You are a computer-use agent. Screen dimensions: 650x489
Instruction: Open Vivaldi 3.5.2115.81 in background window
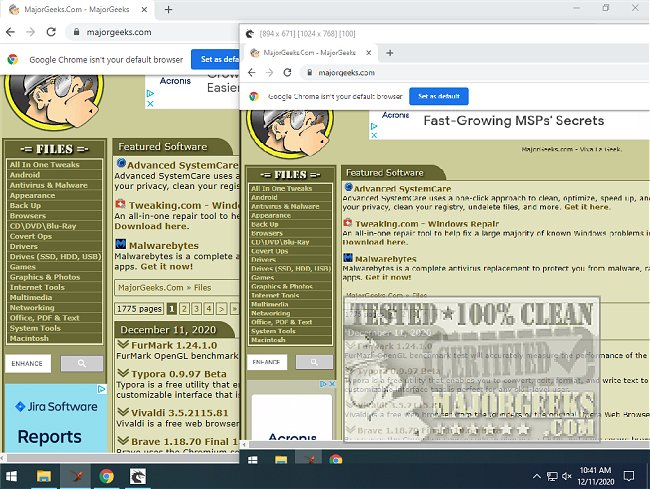coord(179,413)
